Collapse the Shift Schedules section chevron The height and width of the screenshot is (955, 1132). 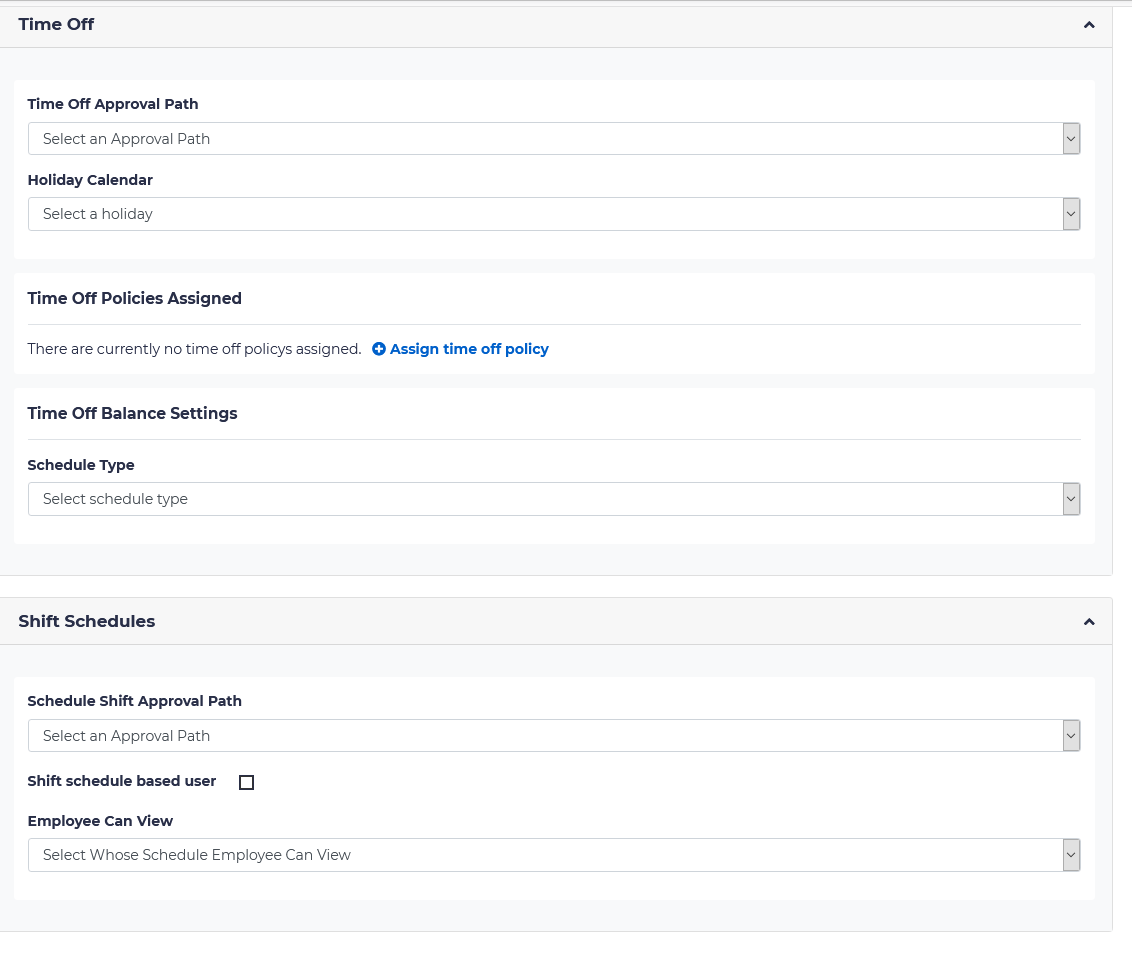point(1089,622)
